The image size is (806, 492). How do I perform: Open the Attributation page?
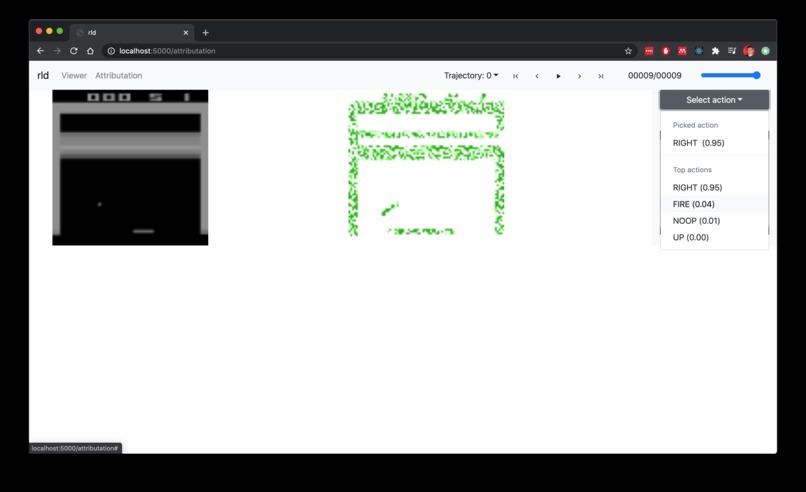point(119,76)
